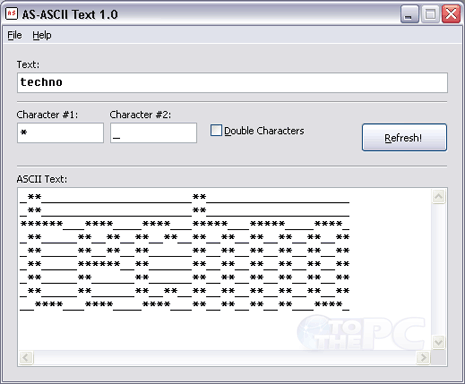Click the AS-ASCII app icon in title bar

point(12,14)
